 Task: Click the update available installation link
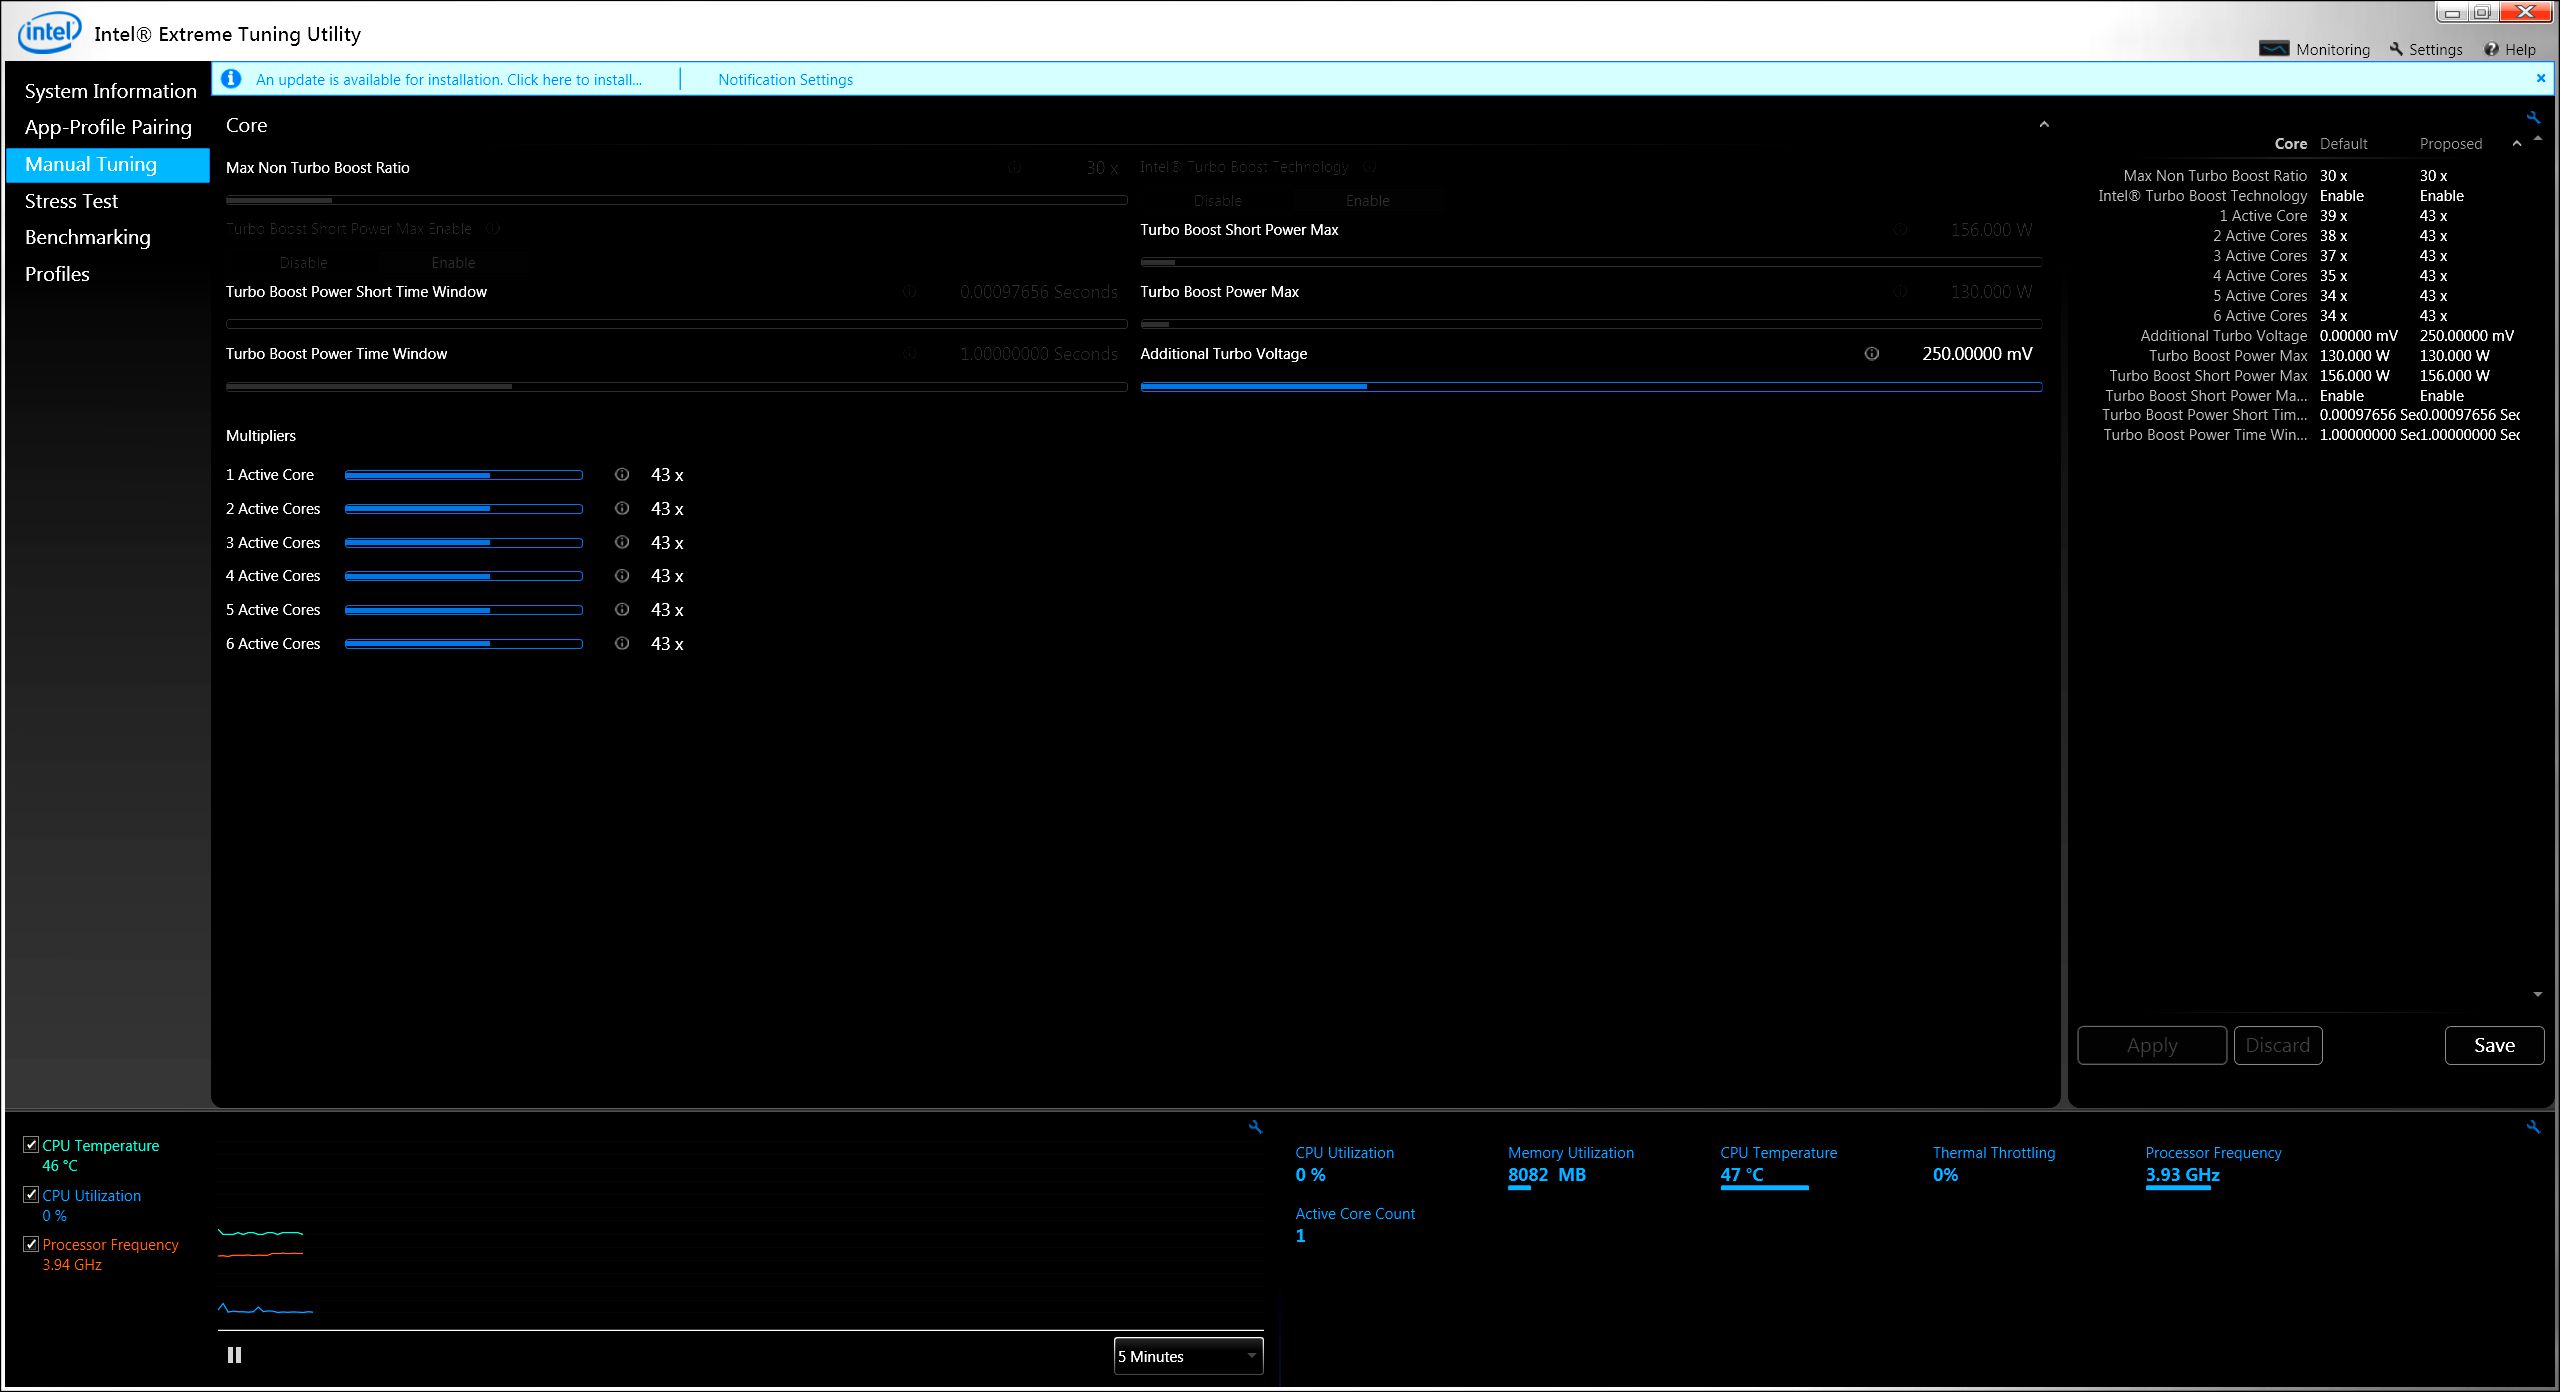[448, 79]
